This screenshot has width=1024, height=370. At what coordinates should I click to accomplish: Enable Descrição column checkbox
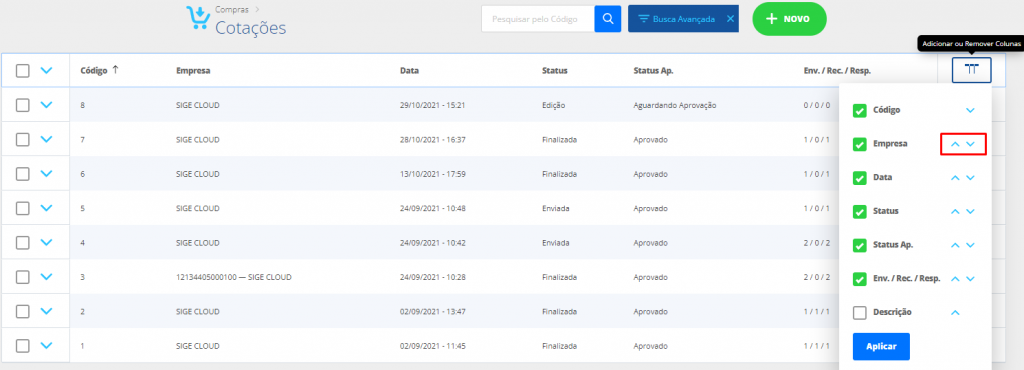point(859,313)
